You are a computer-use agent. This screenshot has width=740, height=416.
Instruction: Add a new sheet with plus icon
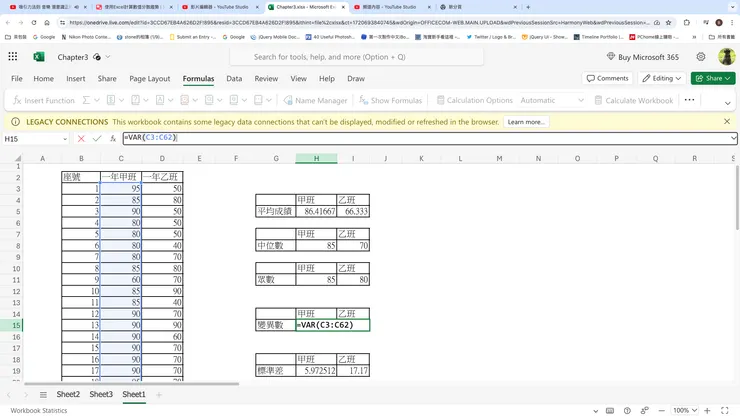tap(159, 394)
